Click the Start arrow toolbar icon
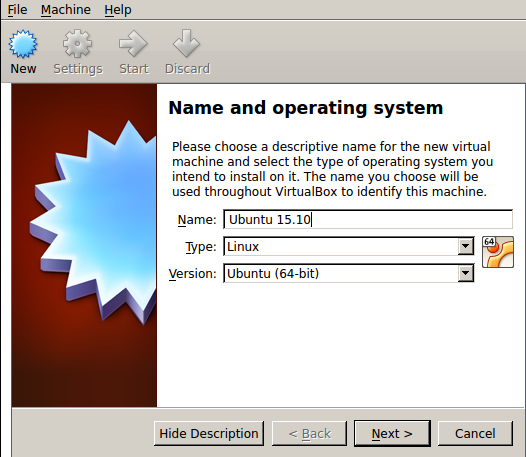The width and height of the screenshot is (526, 457). (133, 44)
